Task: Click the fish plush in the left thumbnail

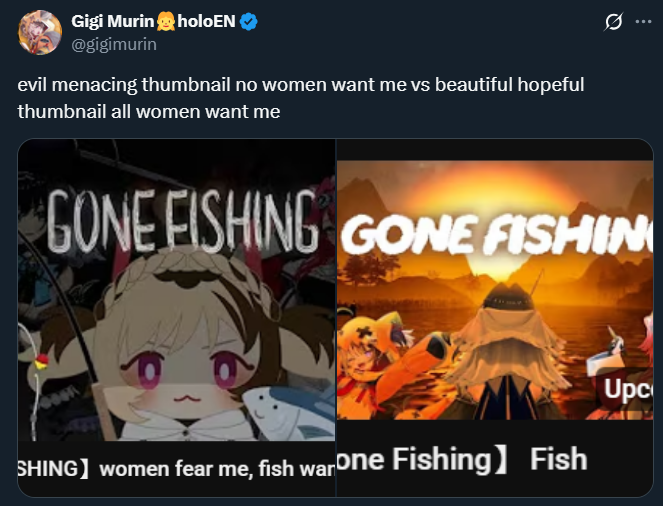Action: (x=290, y=413)
